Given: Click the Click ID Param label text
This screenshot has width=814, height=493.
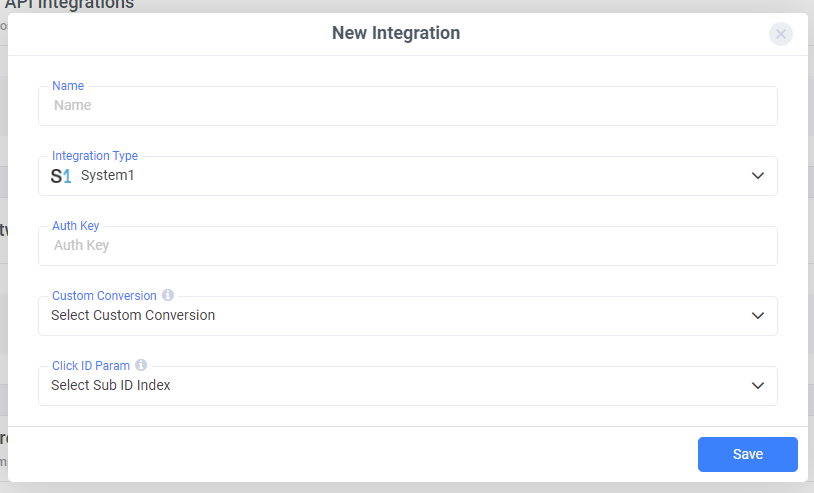Looking at the screenshot, I should coord(91,366).
